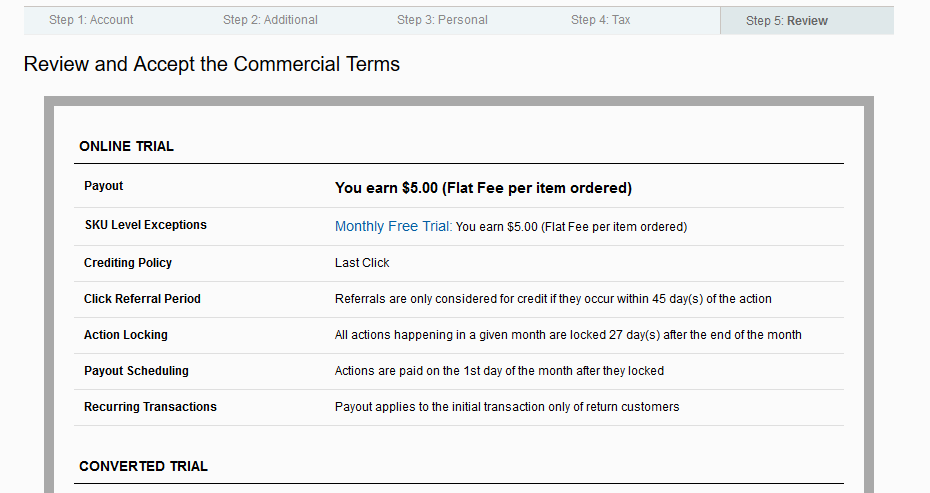930x493 pixels.
Task: Select the $5.00 Flat Fee payout text
Action: pos(483,188)
